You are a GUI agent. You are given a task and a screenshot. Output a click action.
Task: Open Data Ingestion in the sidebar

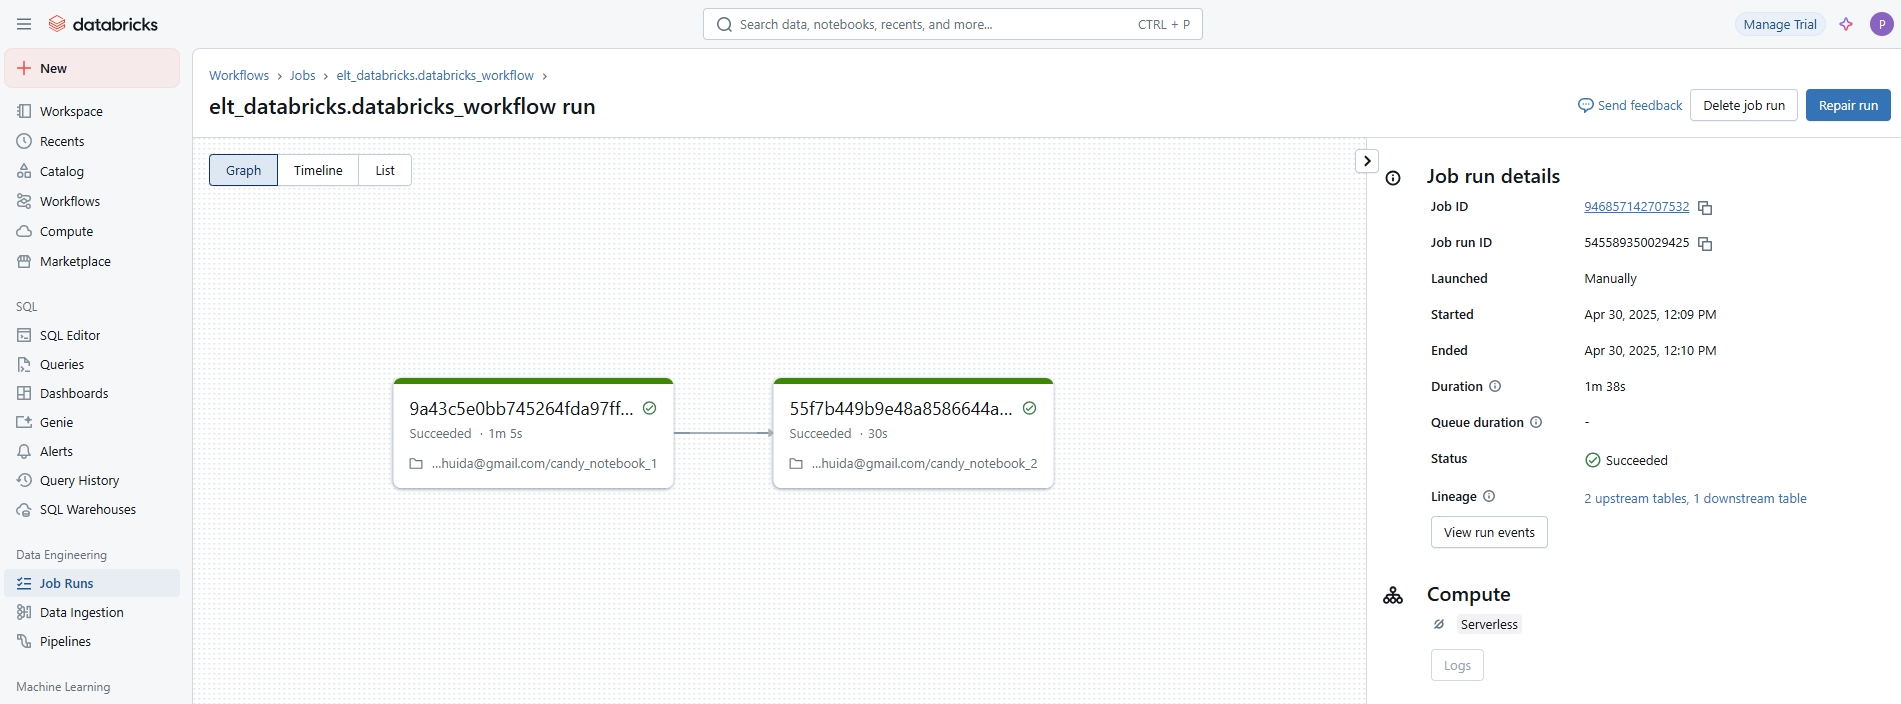[x=92, y=612]
